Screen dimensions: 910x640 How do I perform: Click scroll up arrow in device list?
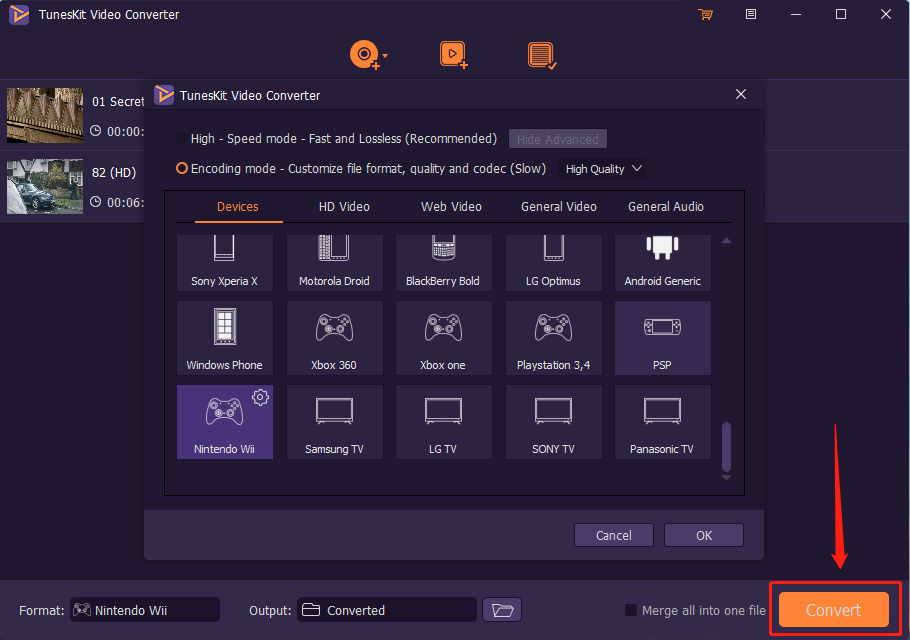click(x=726, y=240)
